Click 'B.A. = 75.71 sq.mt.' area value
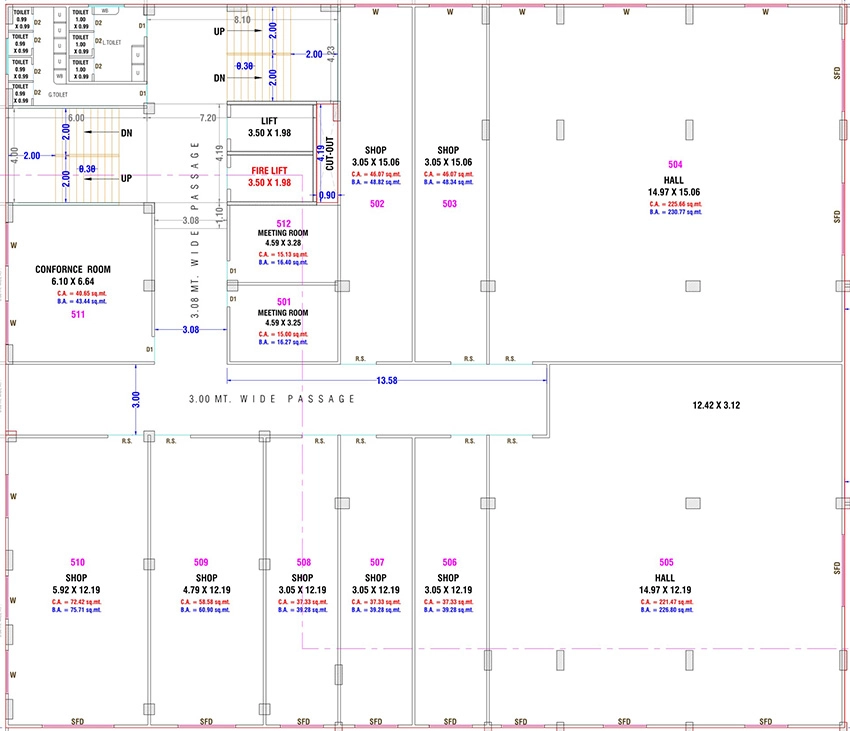Screen dimensions: 850x731 (x=76, y=610)
